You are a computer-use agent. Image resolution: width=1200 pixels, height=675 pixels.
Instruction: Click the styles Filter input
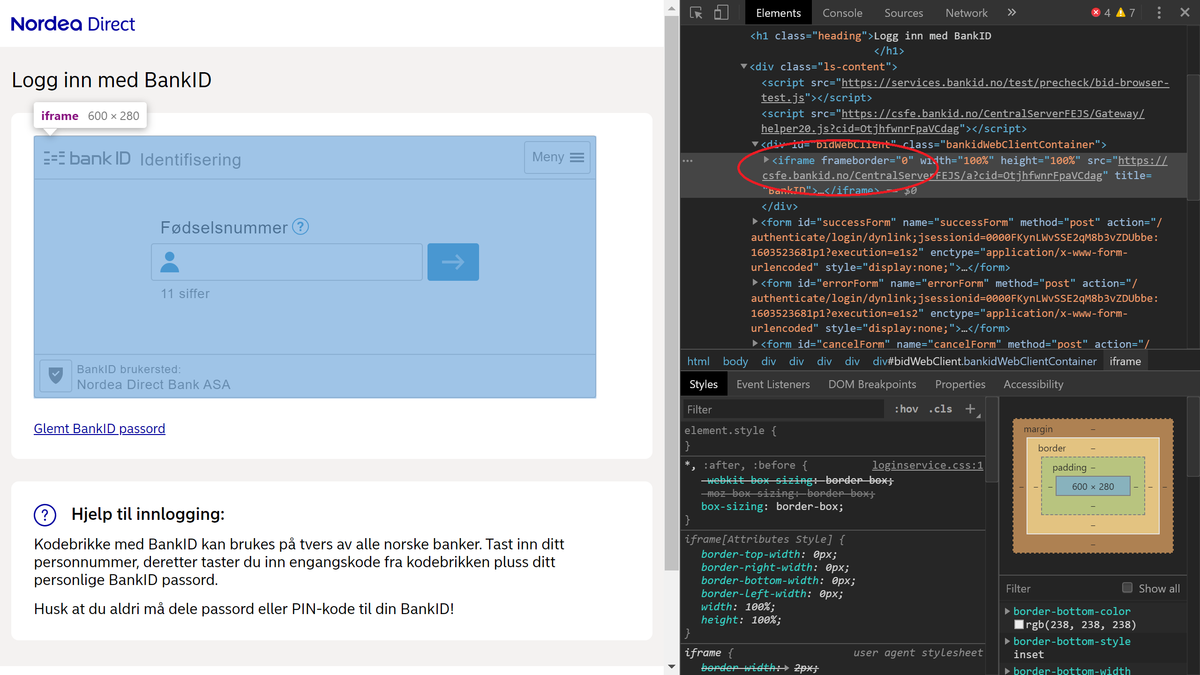[x=785, y=409]
